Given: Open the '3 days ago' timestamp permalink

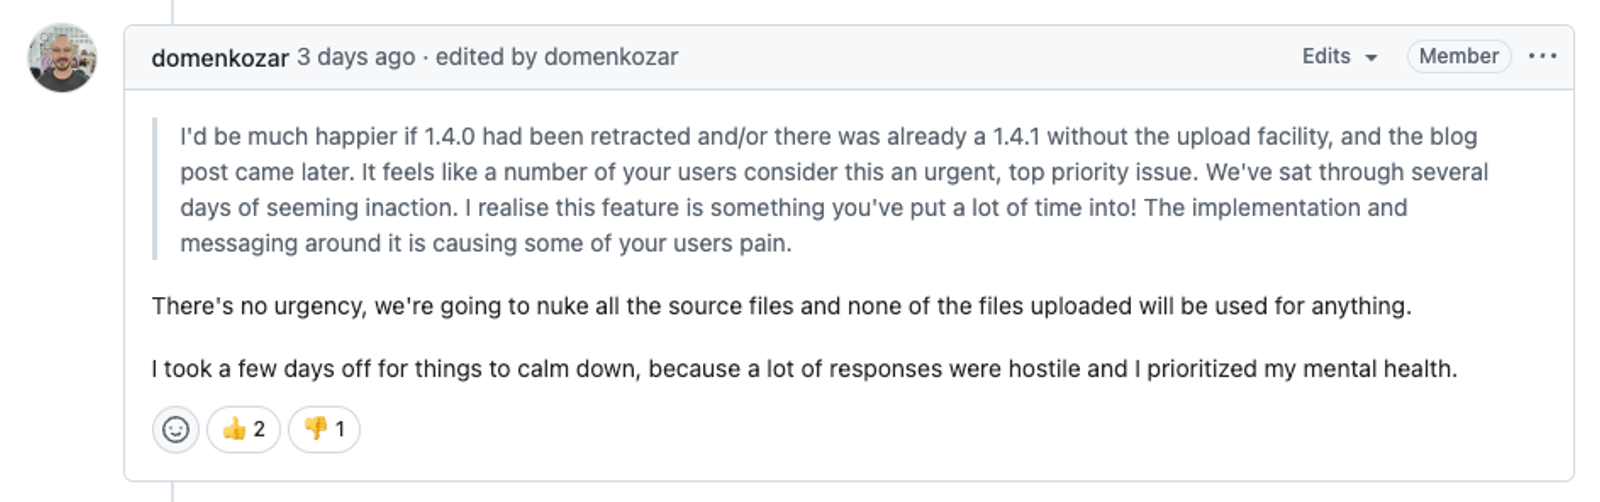Looking at the screenshot, I should [356, 57].
